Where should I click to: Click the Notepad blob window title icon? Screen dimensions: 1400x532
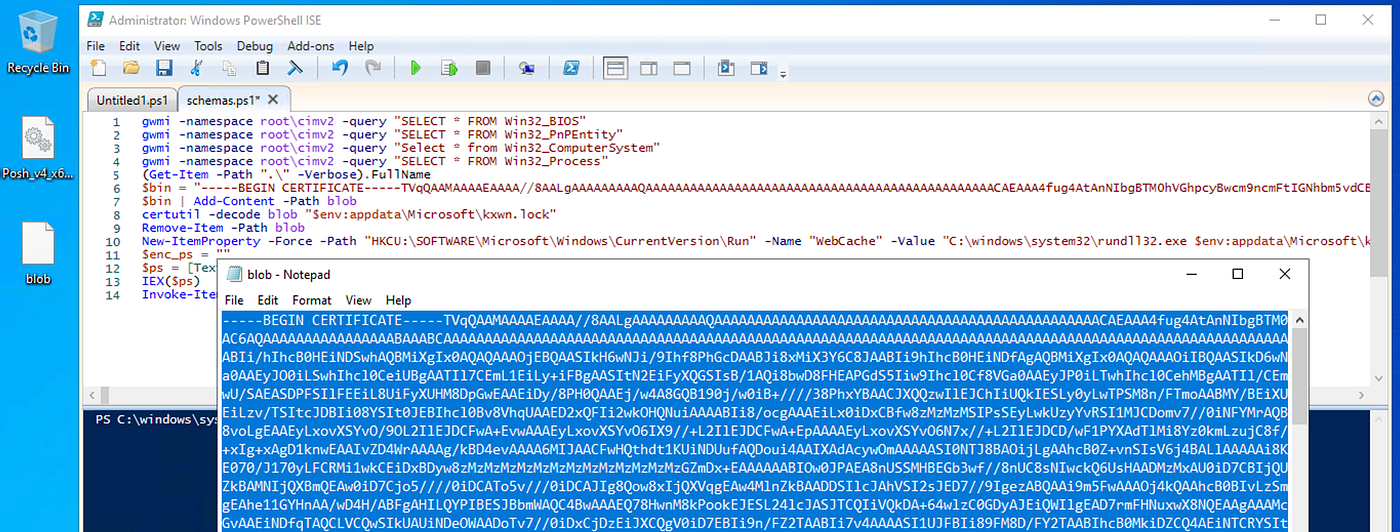[234, 274]
